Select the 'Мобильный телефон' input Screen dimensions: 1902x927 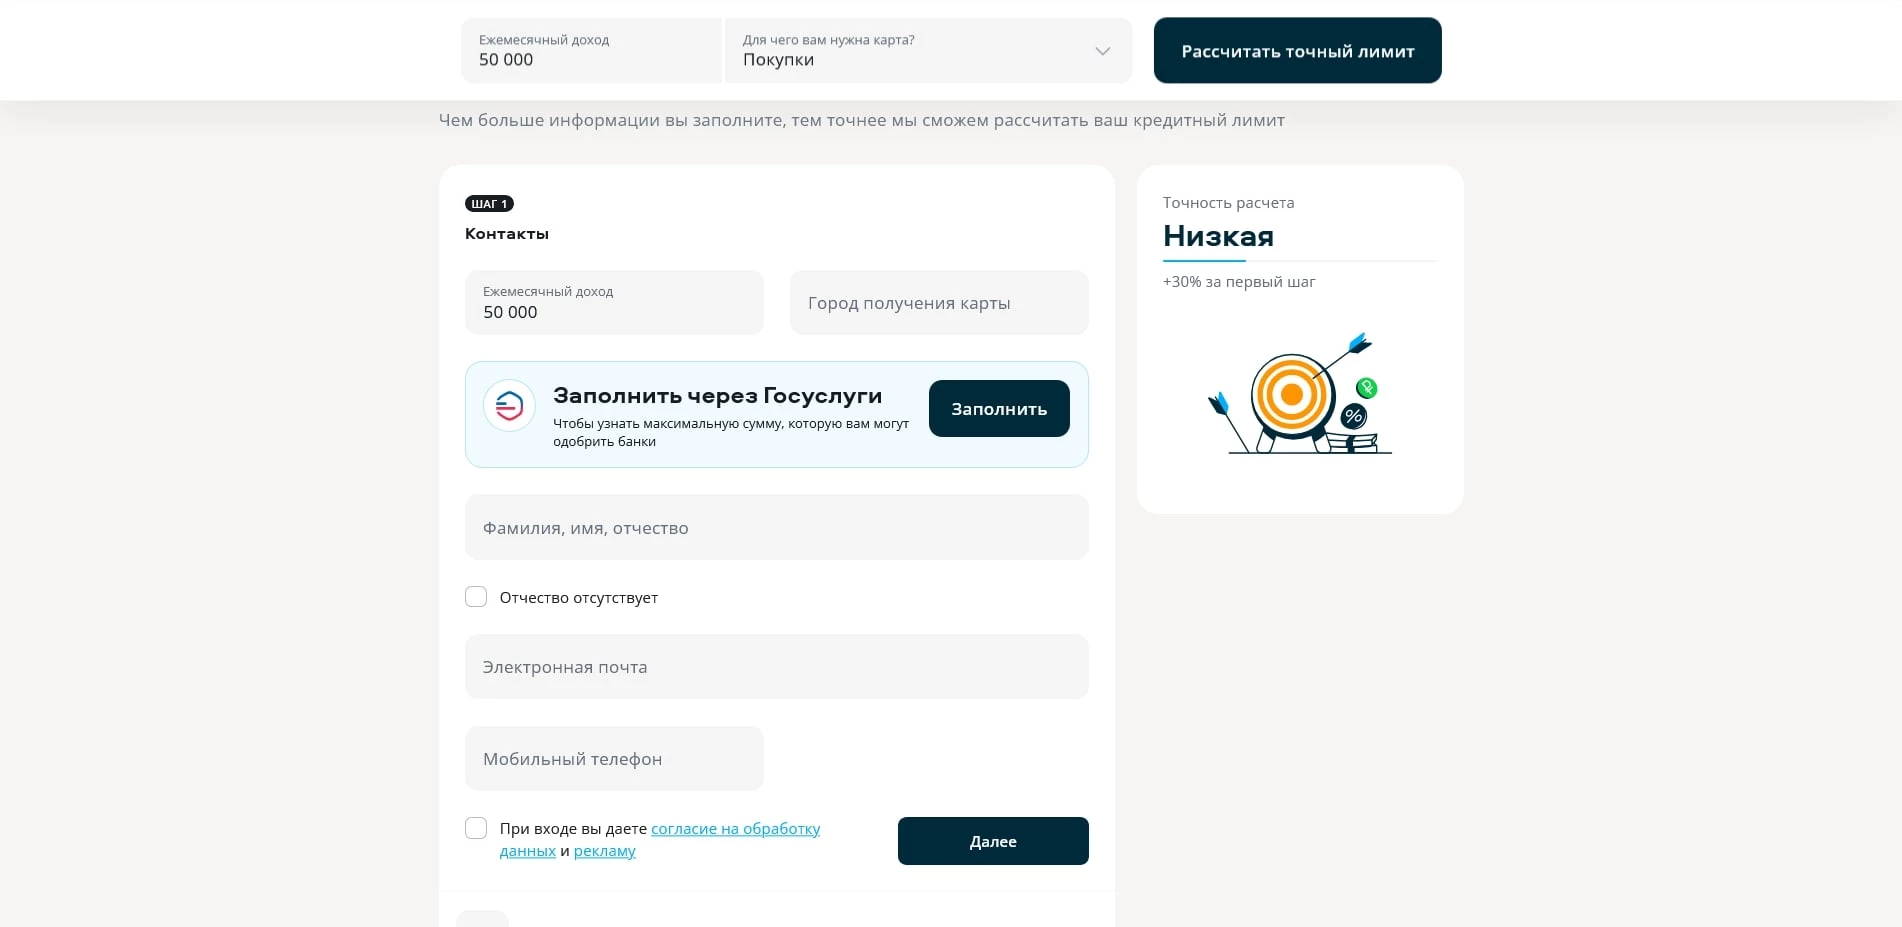[x=613, y=759]
